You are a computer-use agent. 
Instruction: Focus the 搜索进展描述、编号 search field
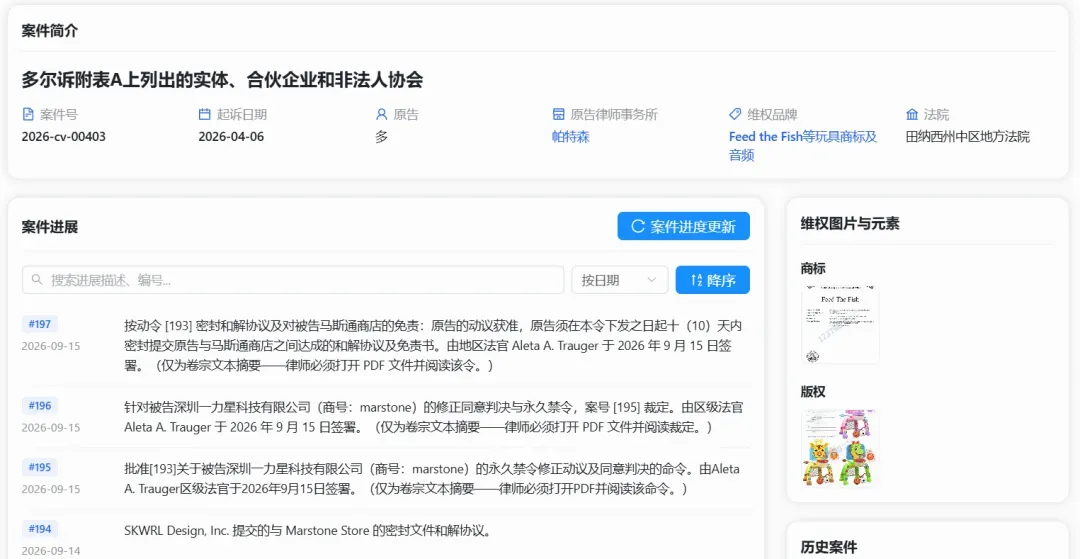tap(293, 280)
